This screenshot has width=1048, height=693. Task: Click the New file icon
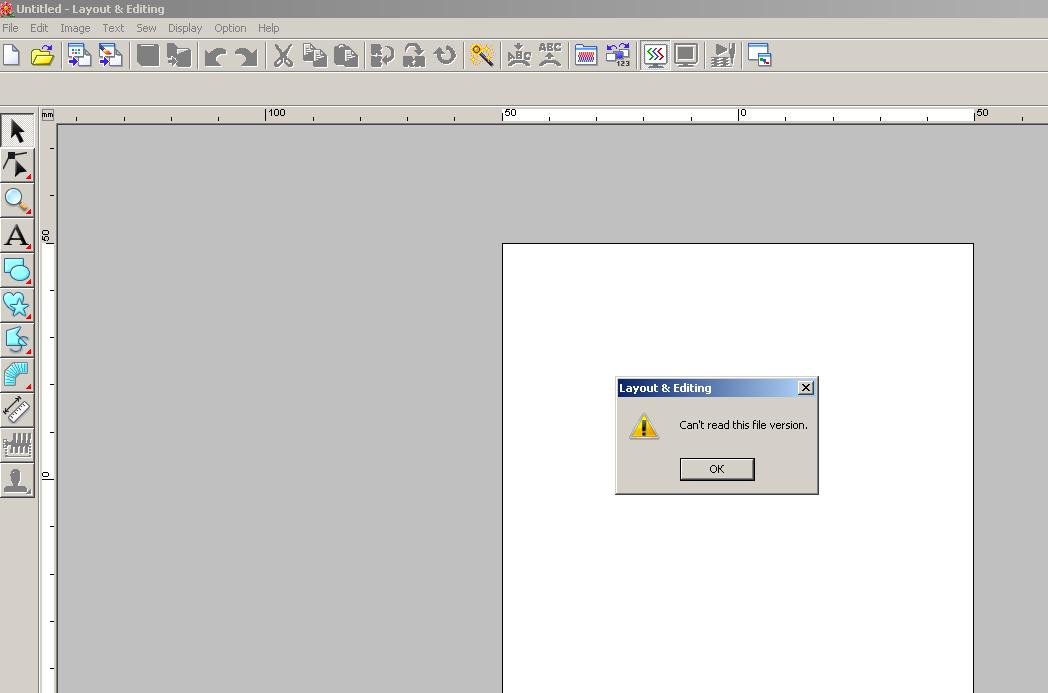12,56
